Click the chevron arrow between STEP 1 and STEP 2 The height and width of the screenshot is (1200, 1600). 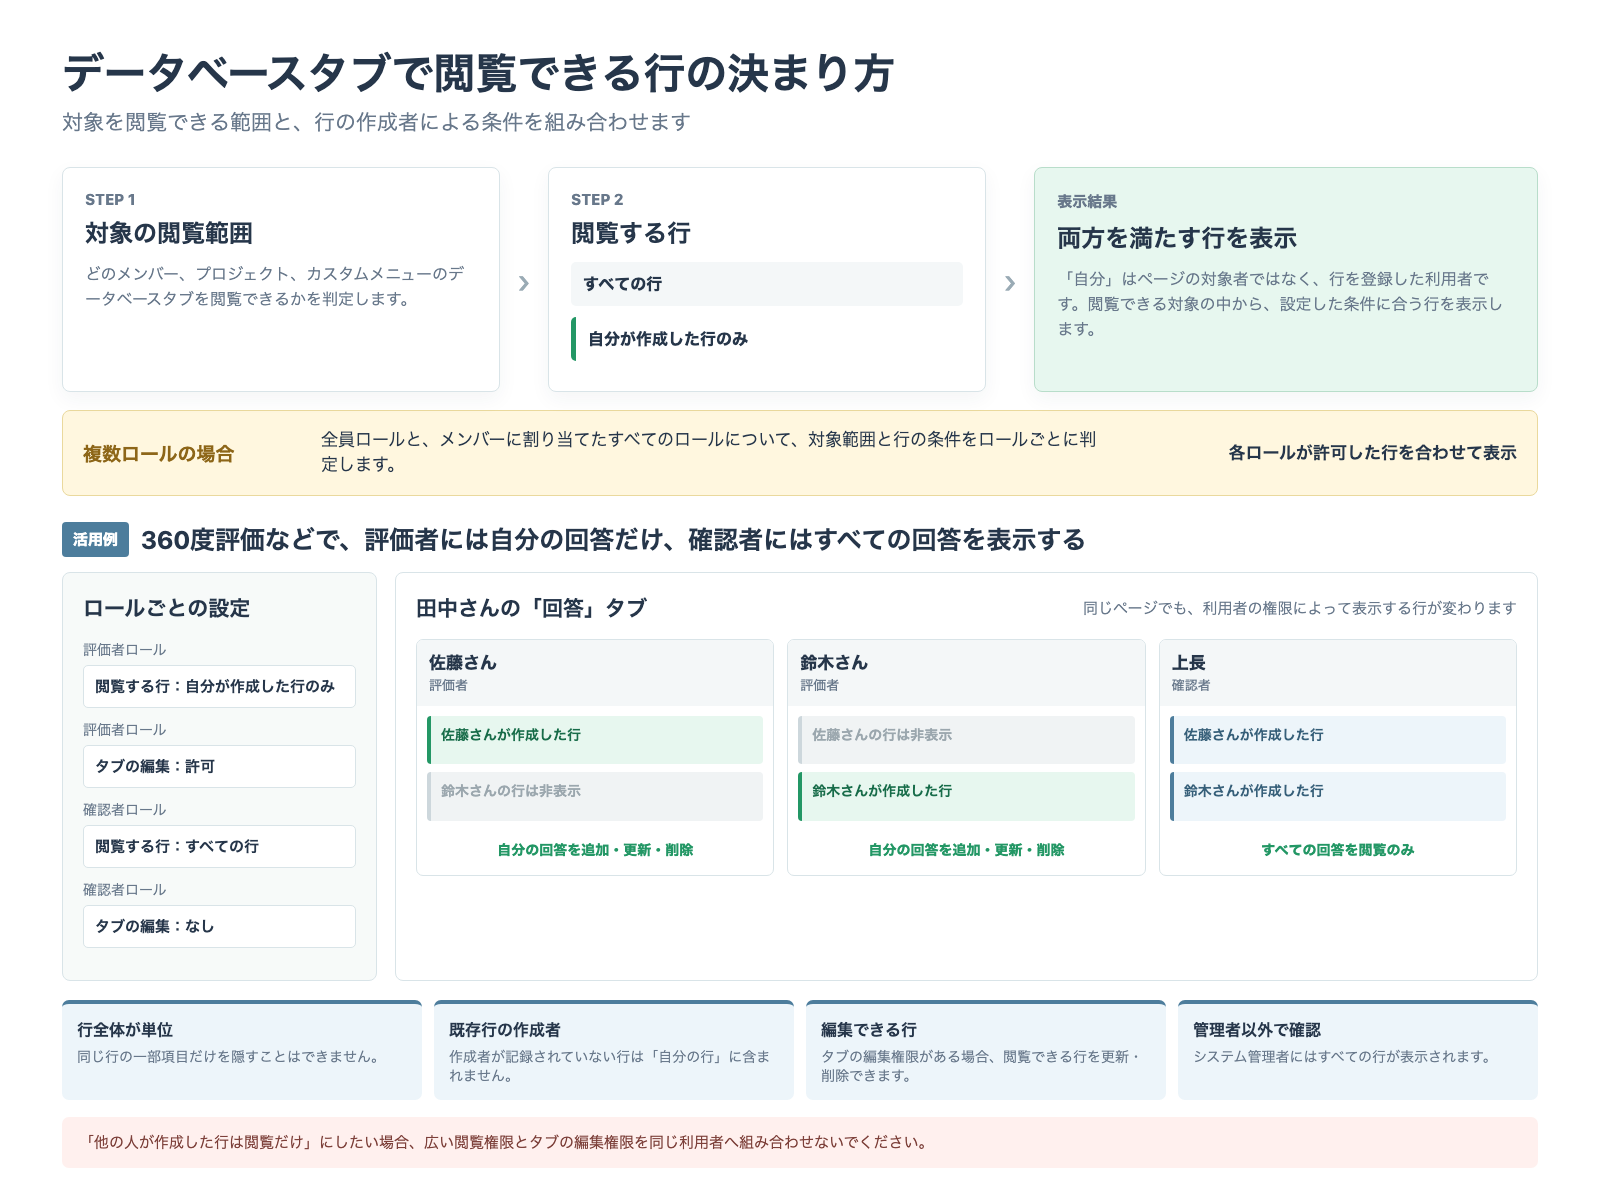coord(524,284)
